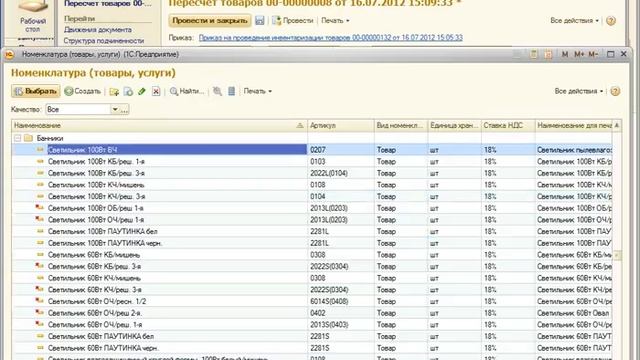Open the Приказ на проведение инвентаризации link

[331, 38]
